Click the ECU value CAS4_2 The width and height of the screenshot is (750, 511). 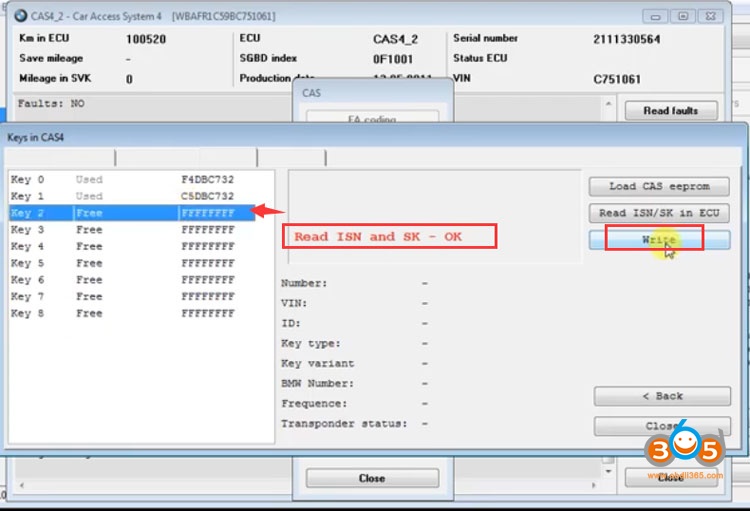tap(396, 39)
